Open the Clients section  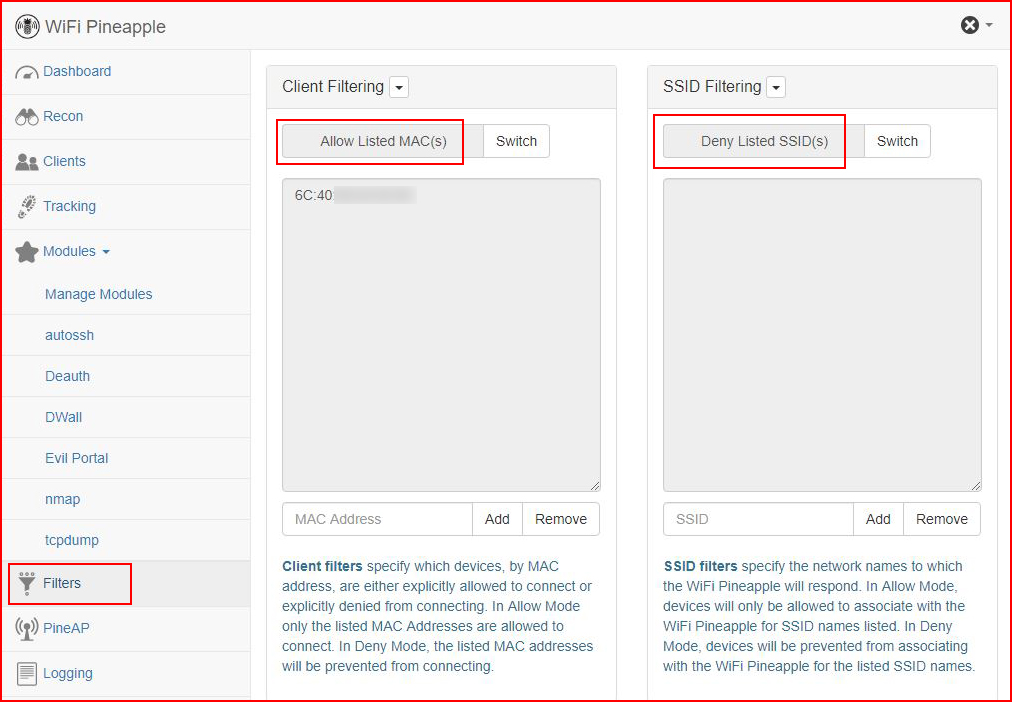65,161
